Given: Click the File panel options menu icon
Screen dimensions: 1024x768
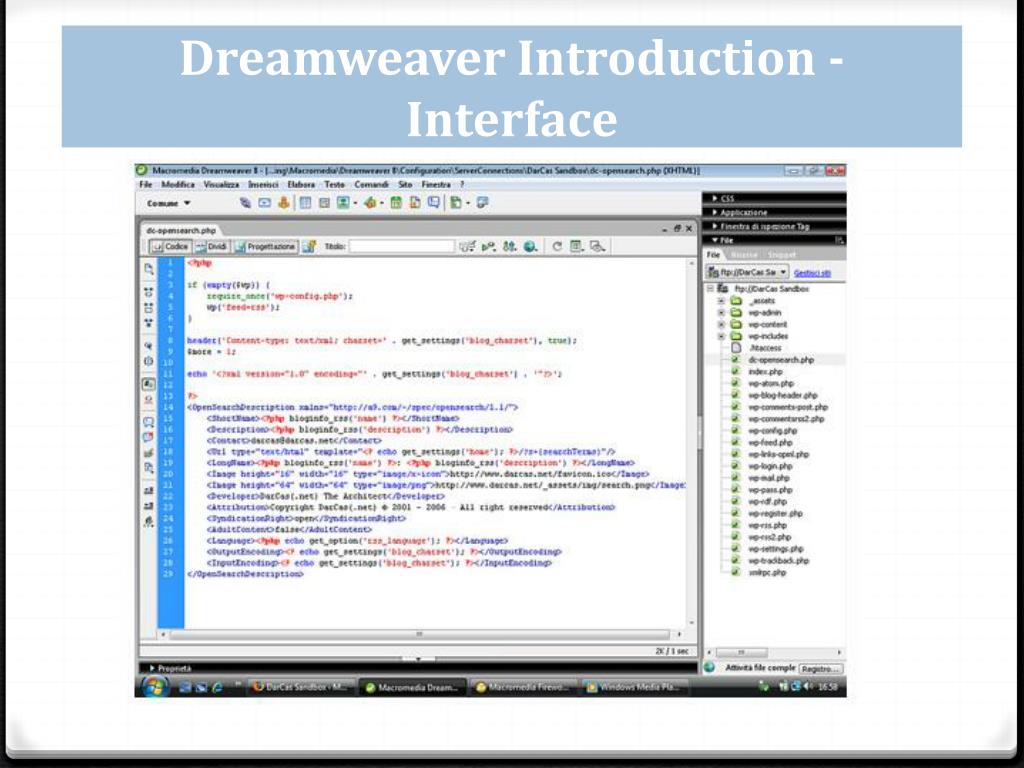Looking at the screenshot, I should [x=839, y=240].
